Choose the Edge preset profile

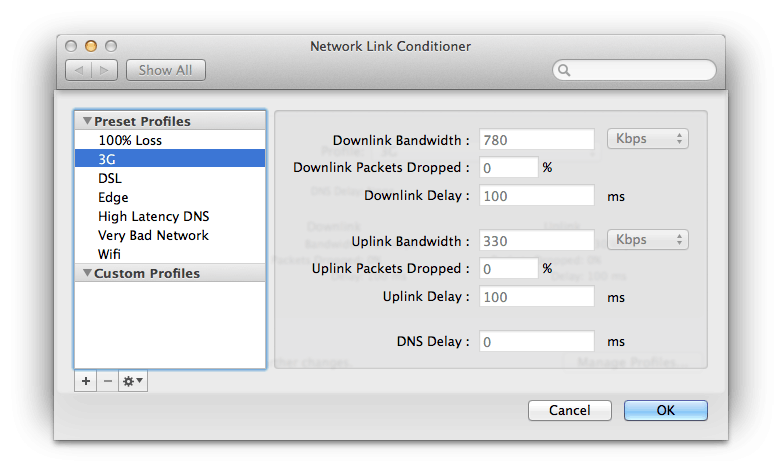coord(113,198)
